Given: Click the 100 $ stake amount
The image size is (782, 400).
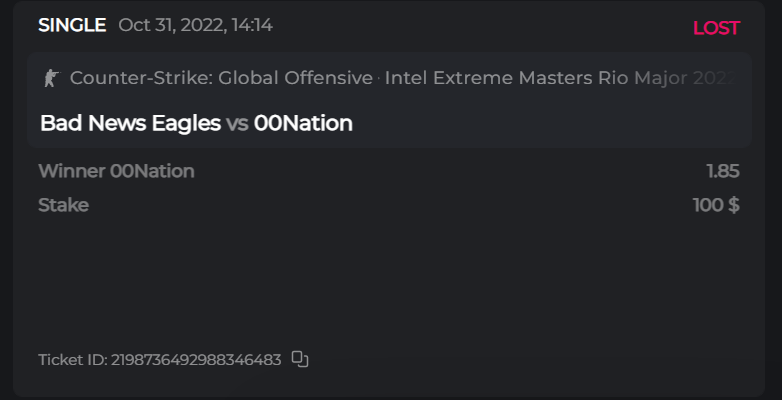Looking at the screenshot, I should coord(716,205).
